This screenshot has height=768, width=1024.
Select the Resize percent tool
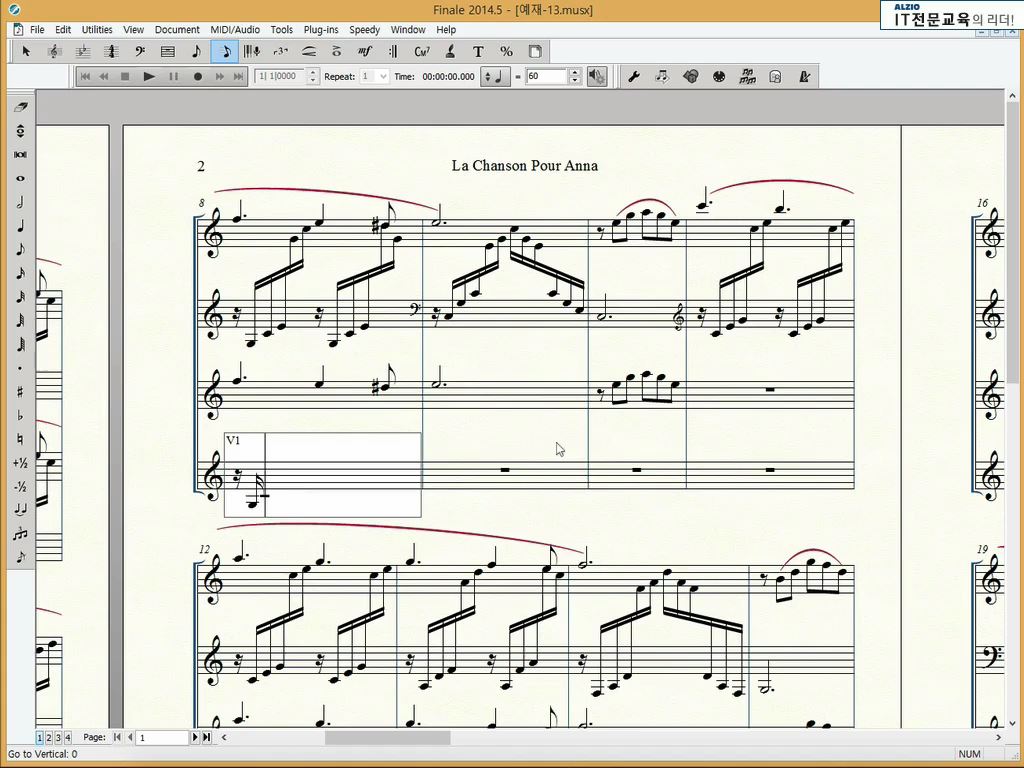click(x=506, y=51)
